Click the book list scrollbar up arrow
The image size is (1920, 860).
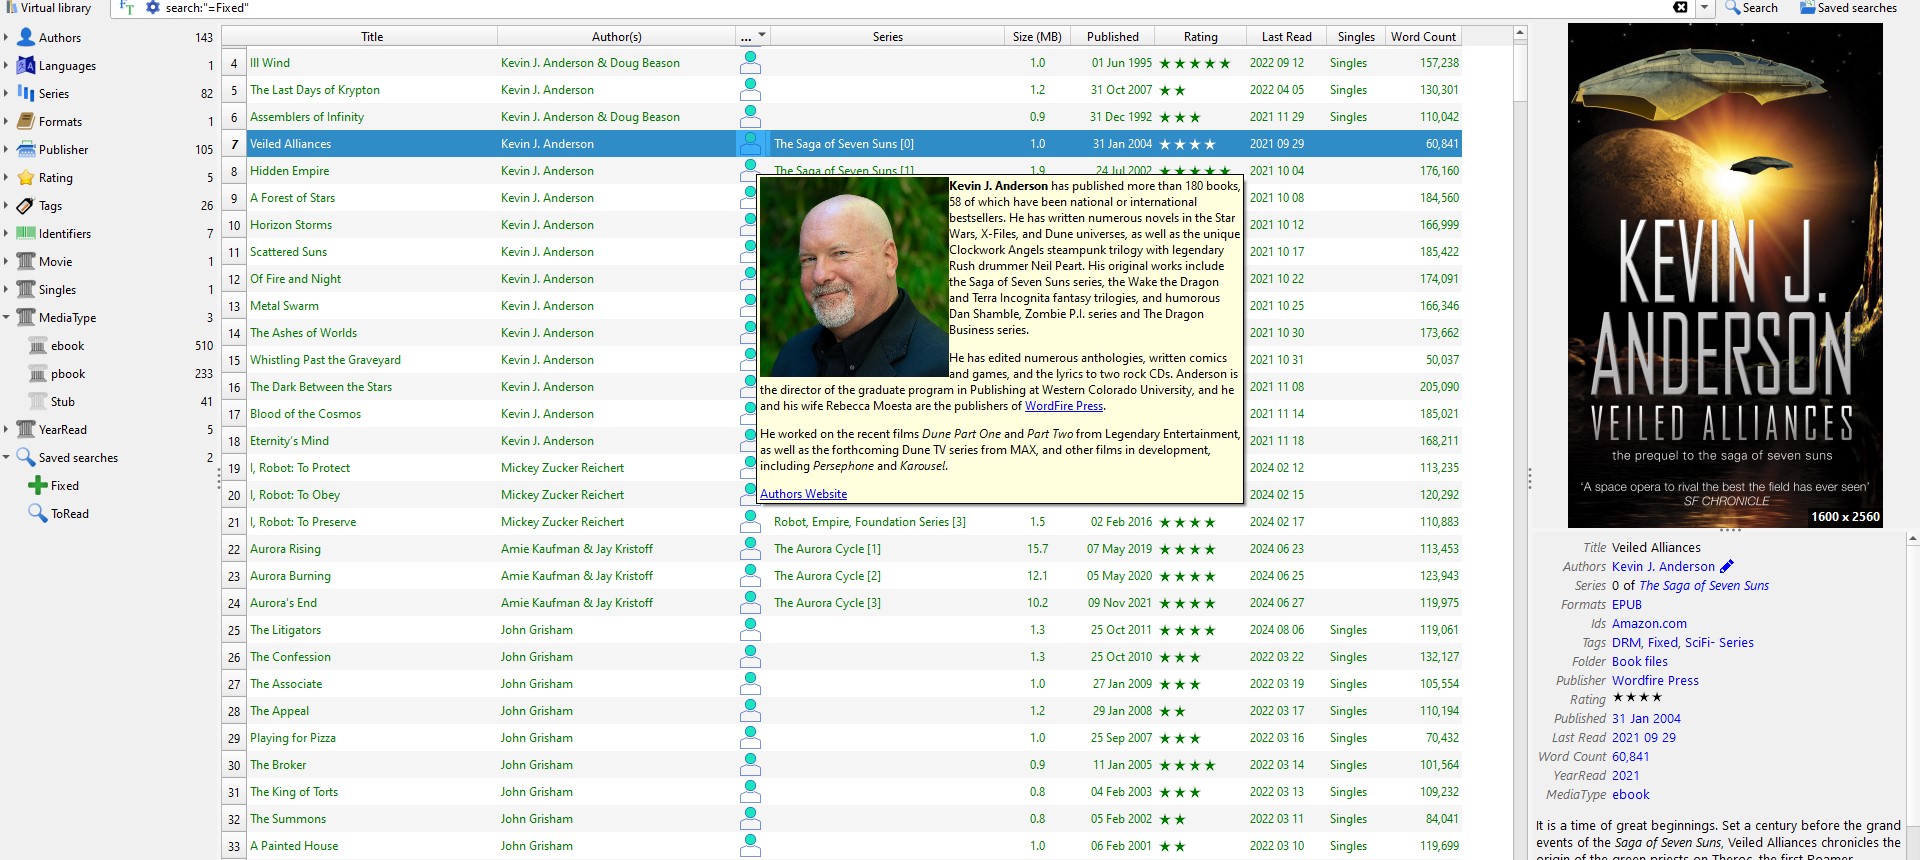1520,34
